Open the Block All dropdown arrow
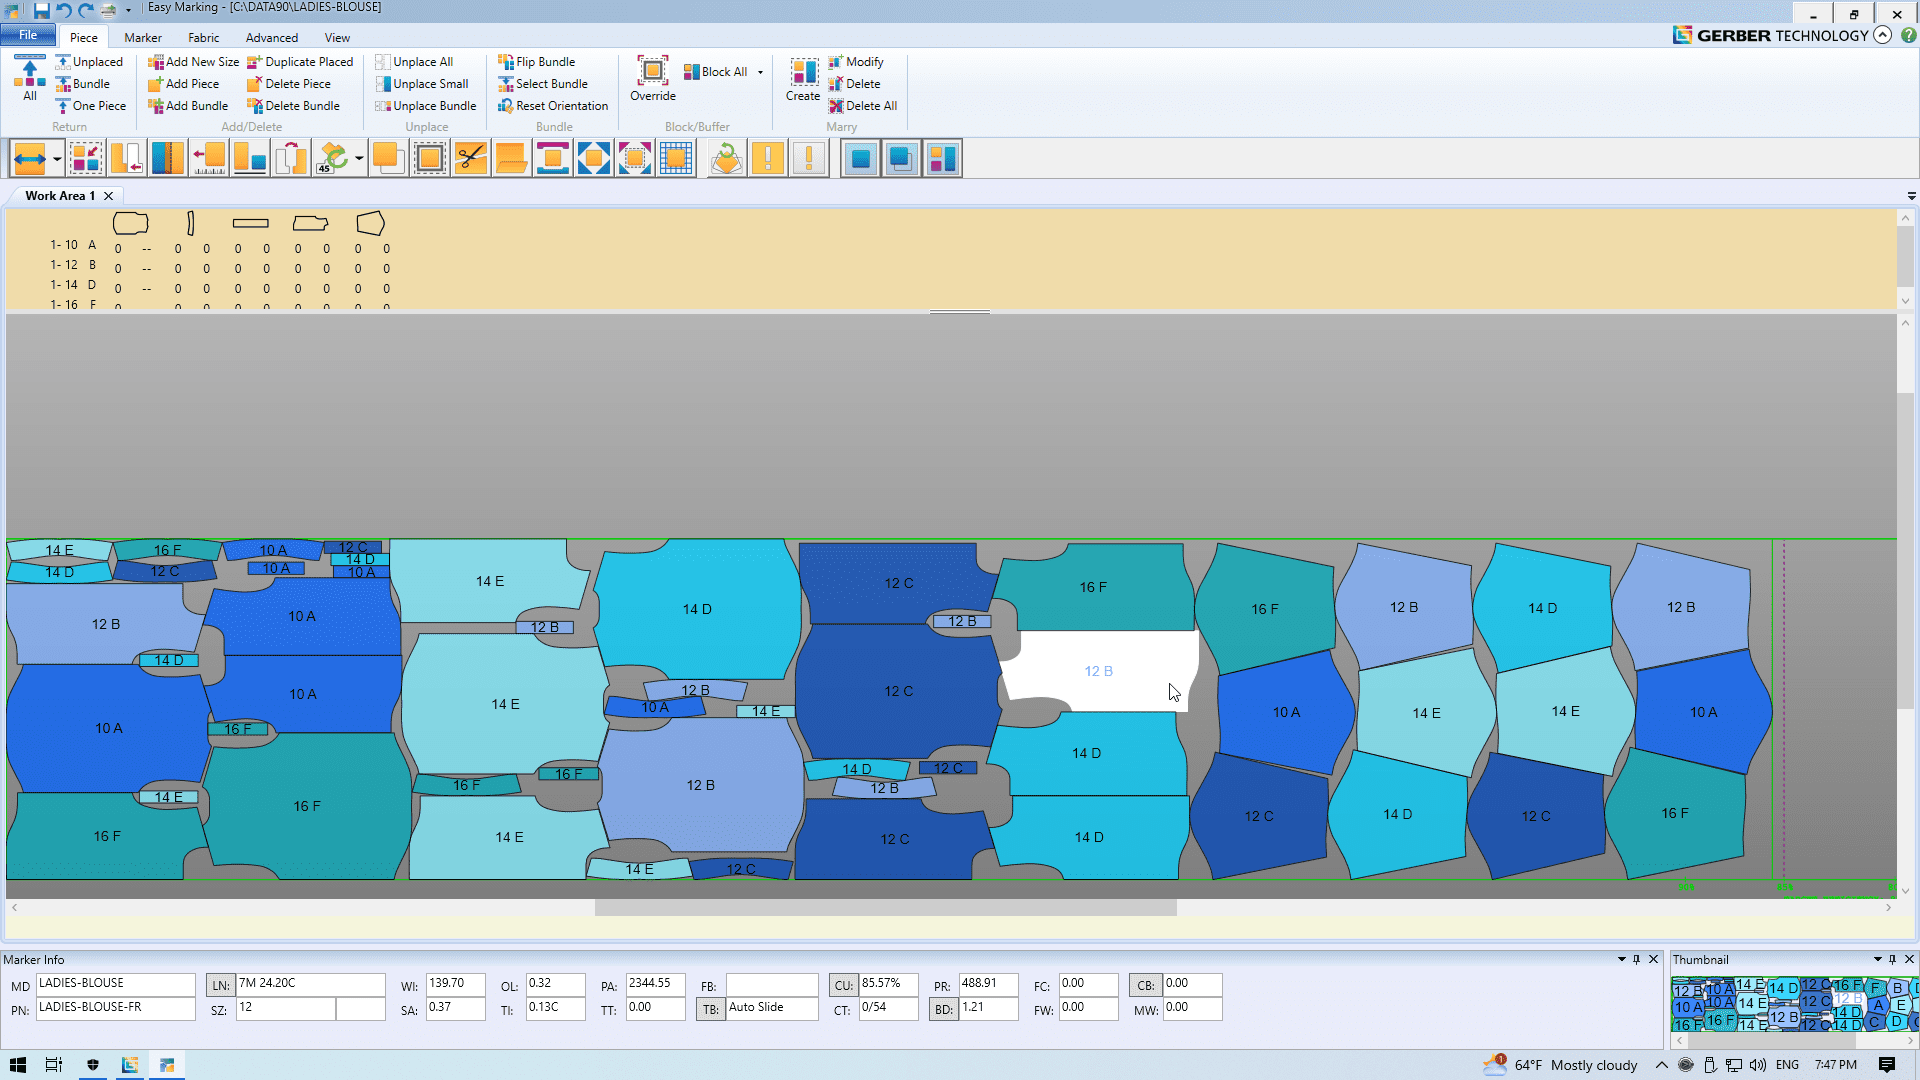The width and height of the screenshot is (1920, 1080). (760, 72)
